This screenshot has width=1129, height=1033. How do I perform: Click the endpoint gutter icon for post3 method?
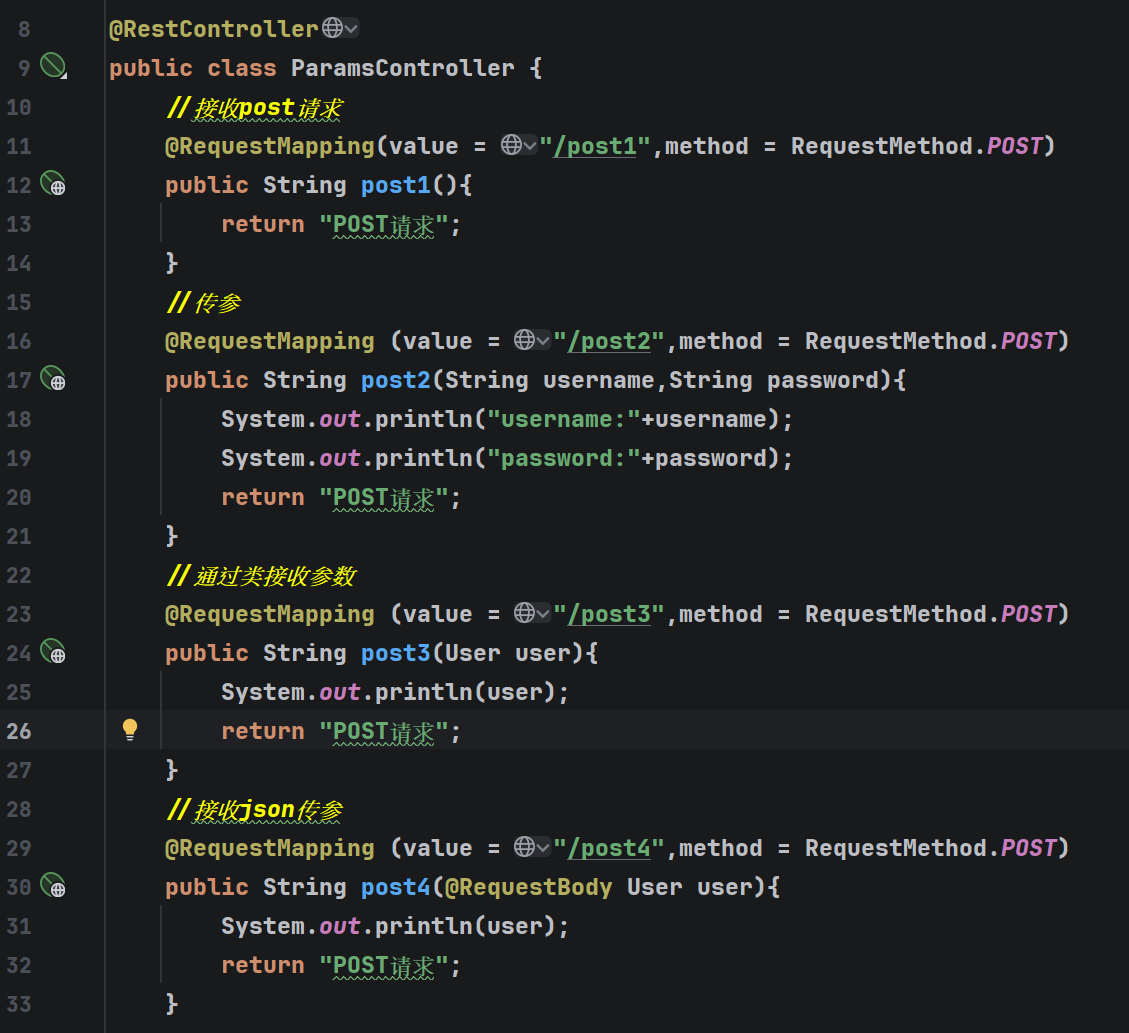coord(52,652)
